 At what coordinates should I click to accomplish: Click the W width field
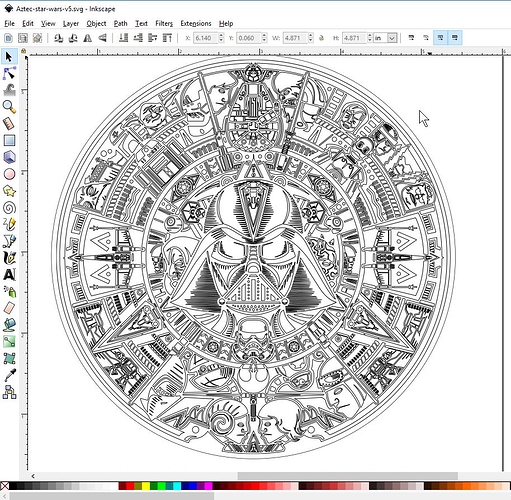[295, 38]
